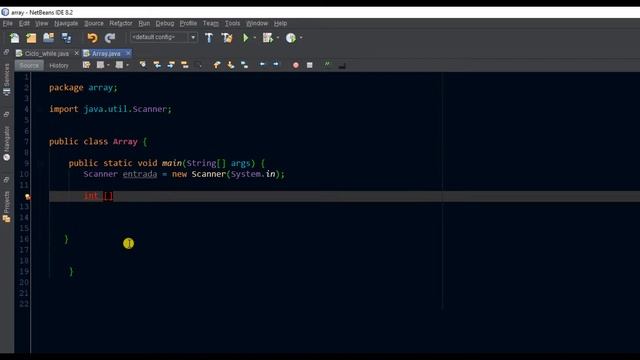Toggle Rectangular Selection mode

pos(198,65)
